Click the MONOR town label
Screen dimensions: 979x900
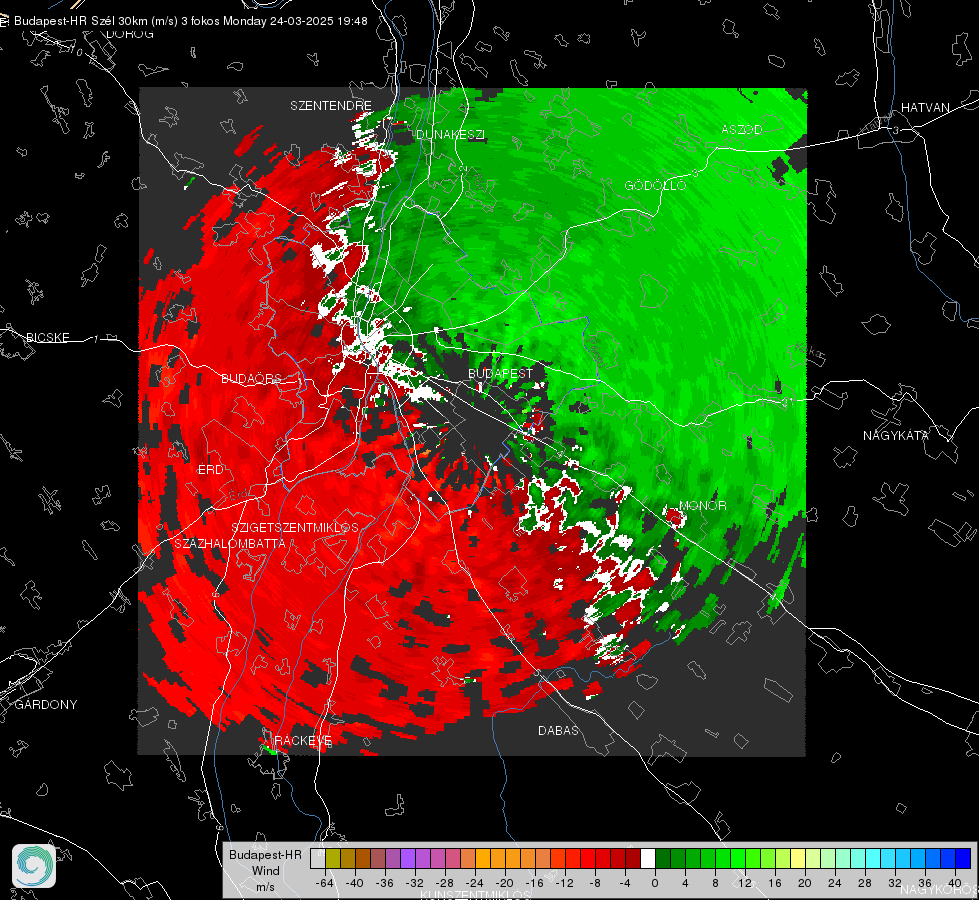[702, 505]
